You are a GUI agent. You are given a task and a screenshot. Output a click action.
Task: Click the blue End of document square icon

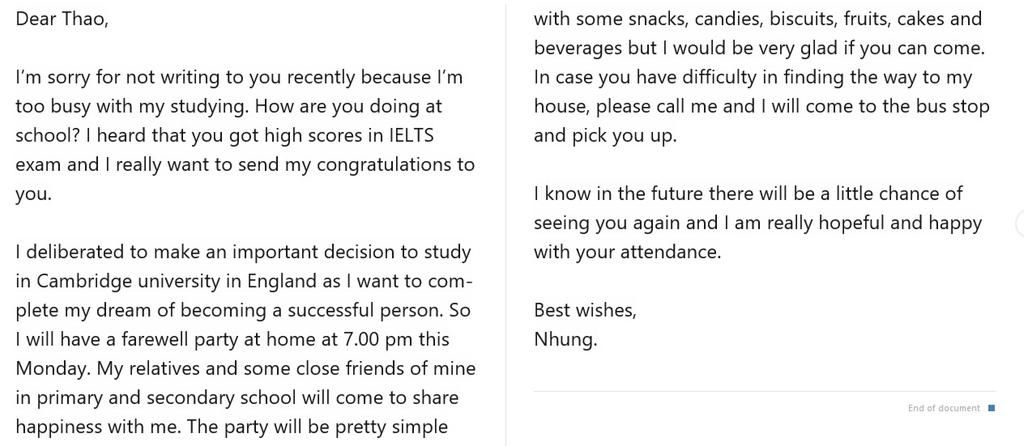coord(991,408)
